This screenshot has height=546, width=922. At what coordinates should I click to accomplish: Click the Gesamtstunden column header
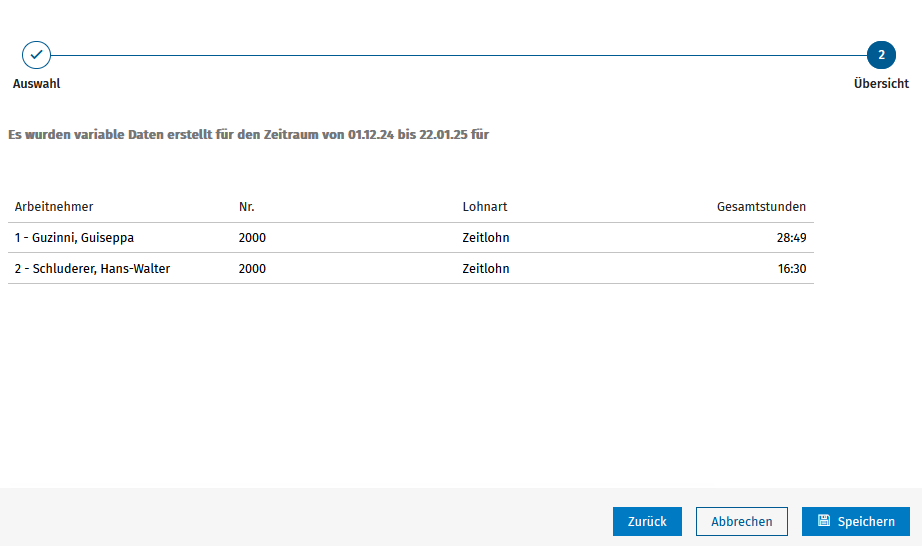click(x=761, y=207)
